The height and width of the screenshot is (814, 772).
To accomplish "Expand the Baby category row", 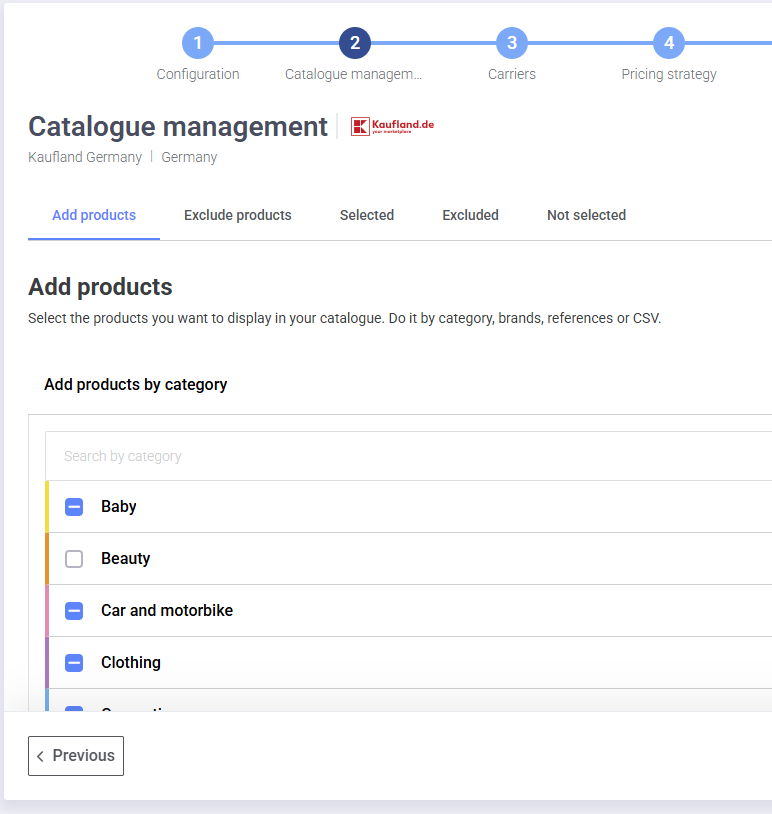I will click(400, 507).
